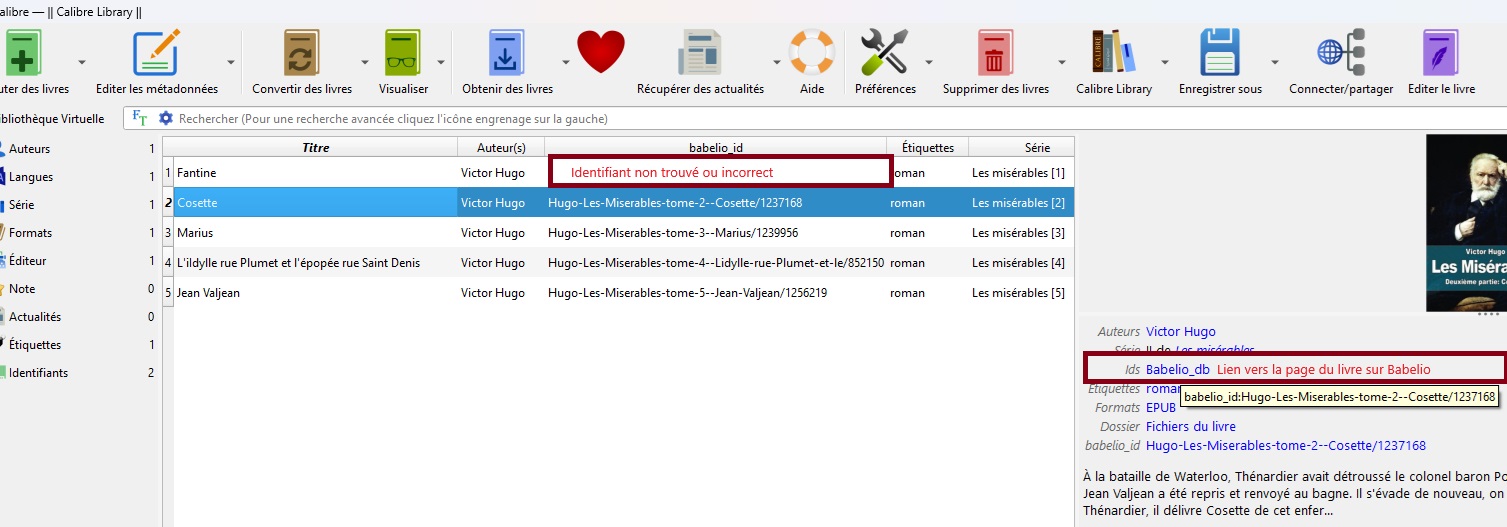The width and height of the screenshot is (1507, 527).
Task: Sort by the Titre column header
Action: click(x=315, y=147)
